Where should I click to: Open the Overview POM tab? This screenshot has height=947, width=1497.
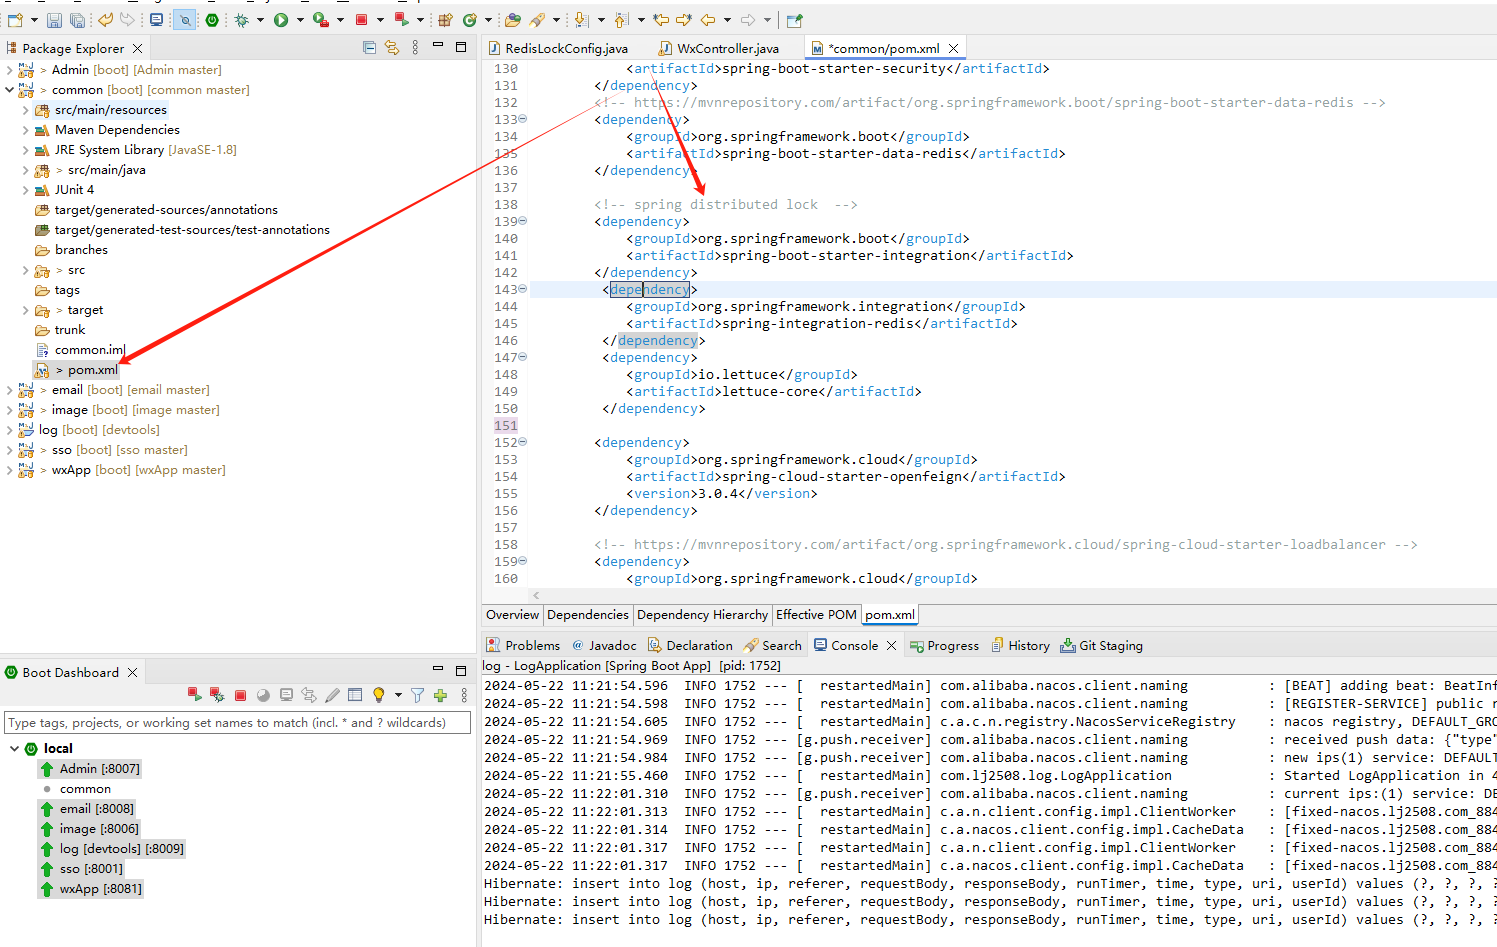click(512, 615)
